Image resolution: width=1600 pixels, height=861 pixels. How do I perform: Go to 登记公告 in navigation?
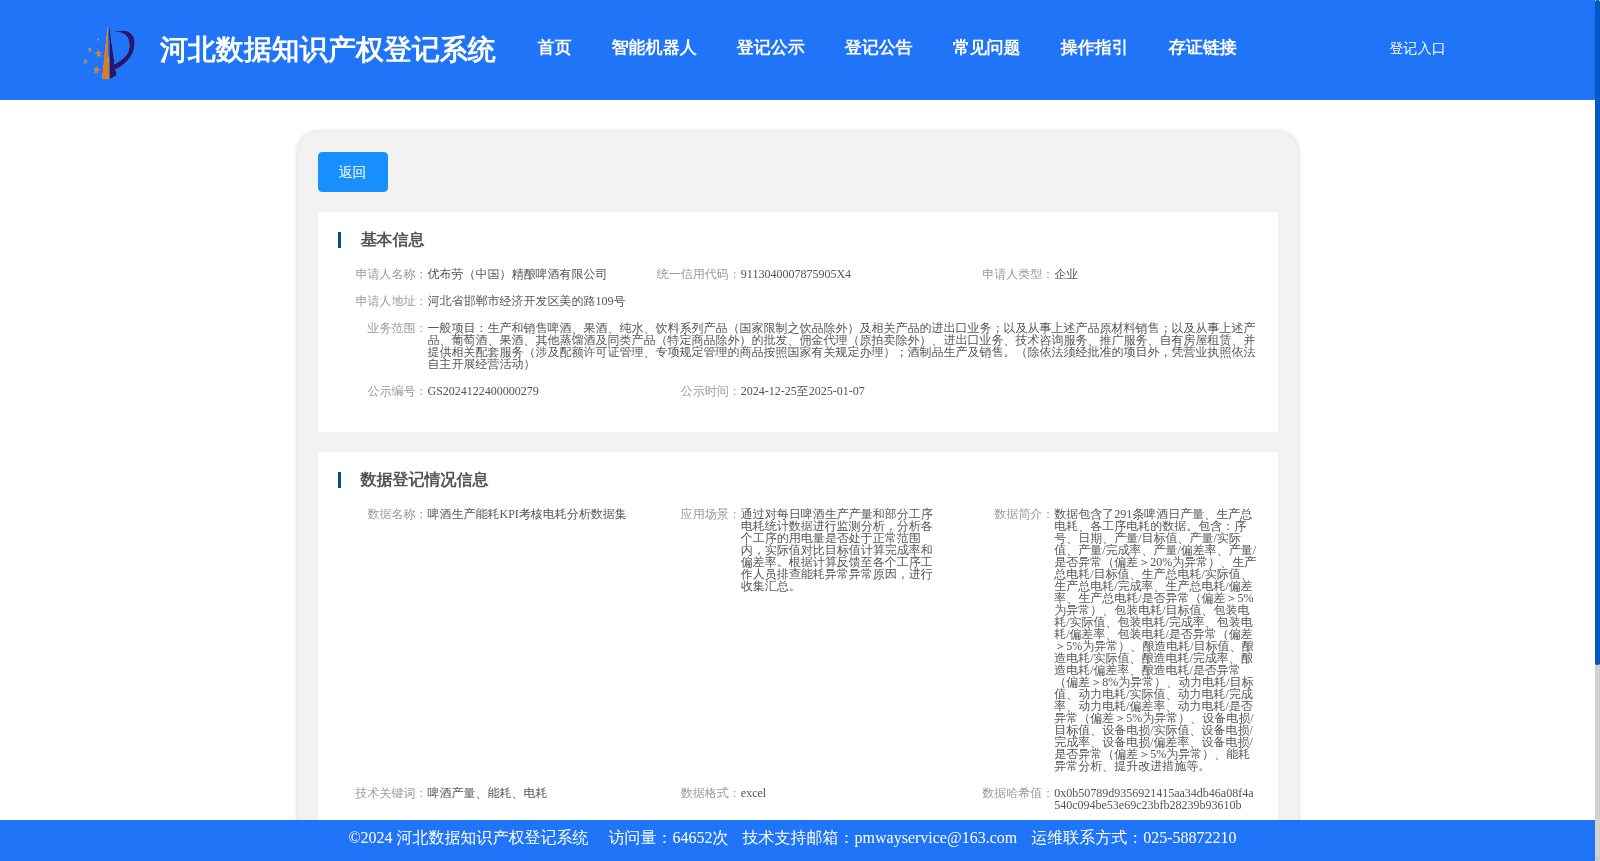878,48
